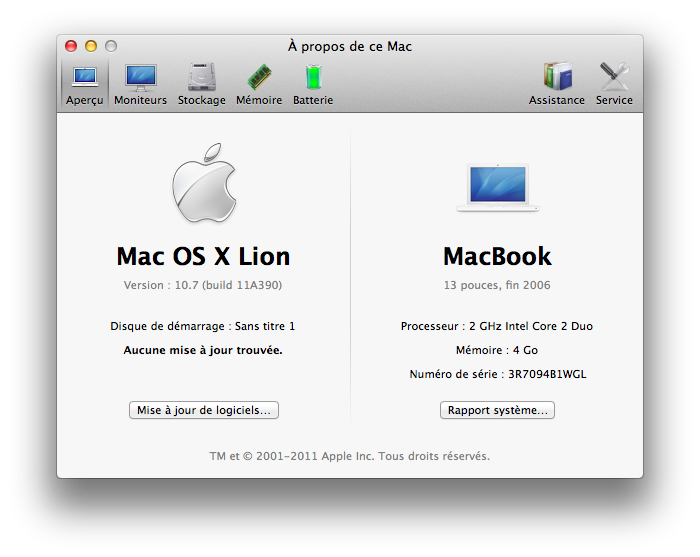Click the Numéro de série line
Image resolution: width=700 pixels, height=557 pixels.
point(498,374)
